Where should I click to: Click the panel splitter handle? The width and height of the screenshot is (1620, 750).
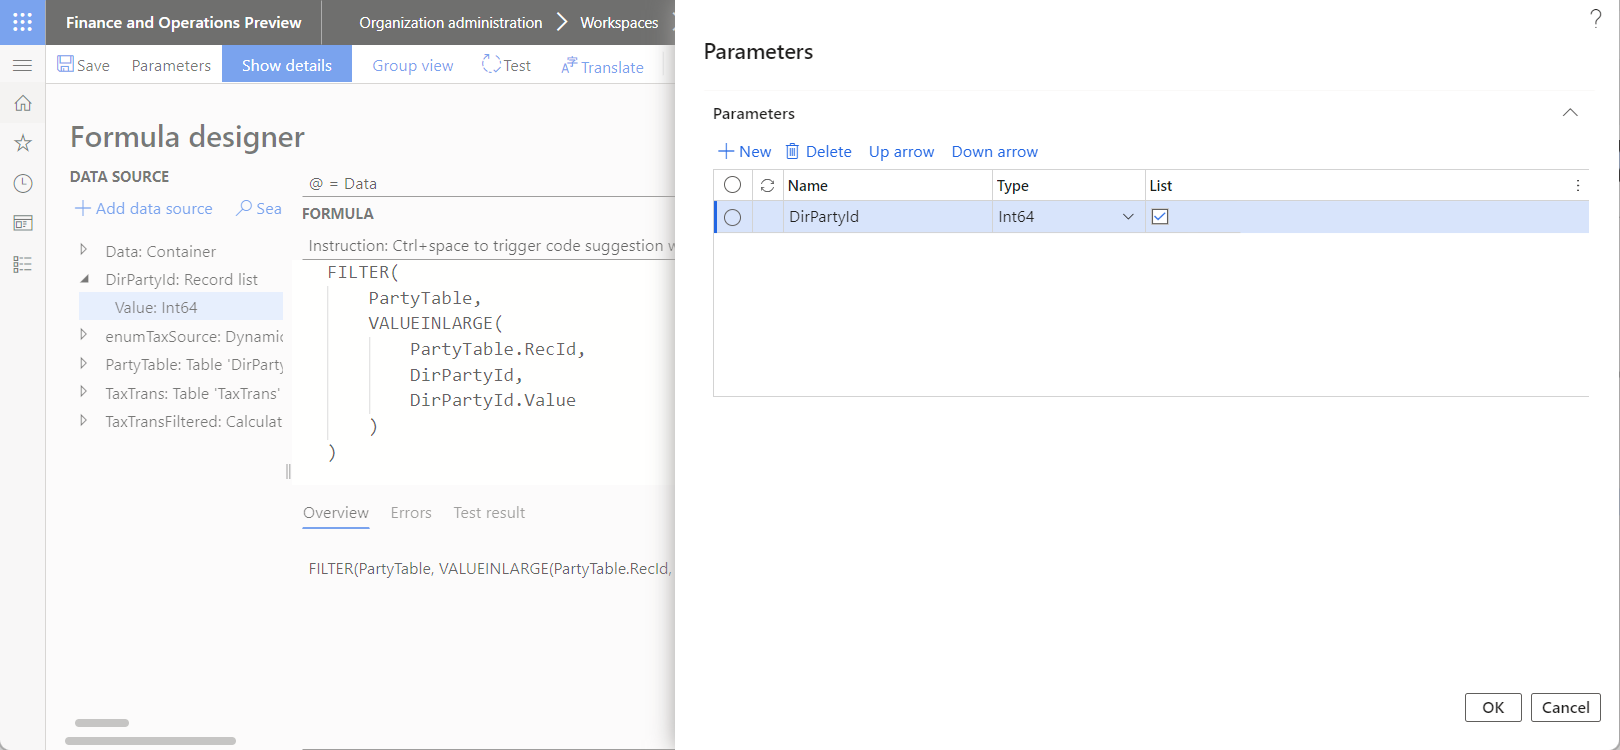(288, 471)
